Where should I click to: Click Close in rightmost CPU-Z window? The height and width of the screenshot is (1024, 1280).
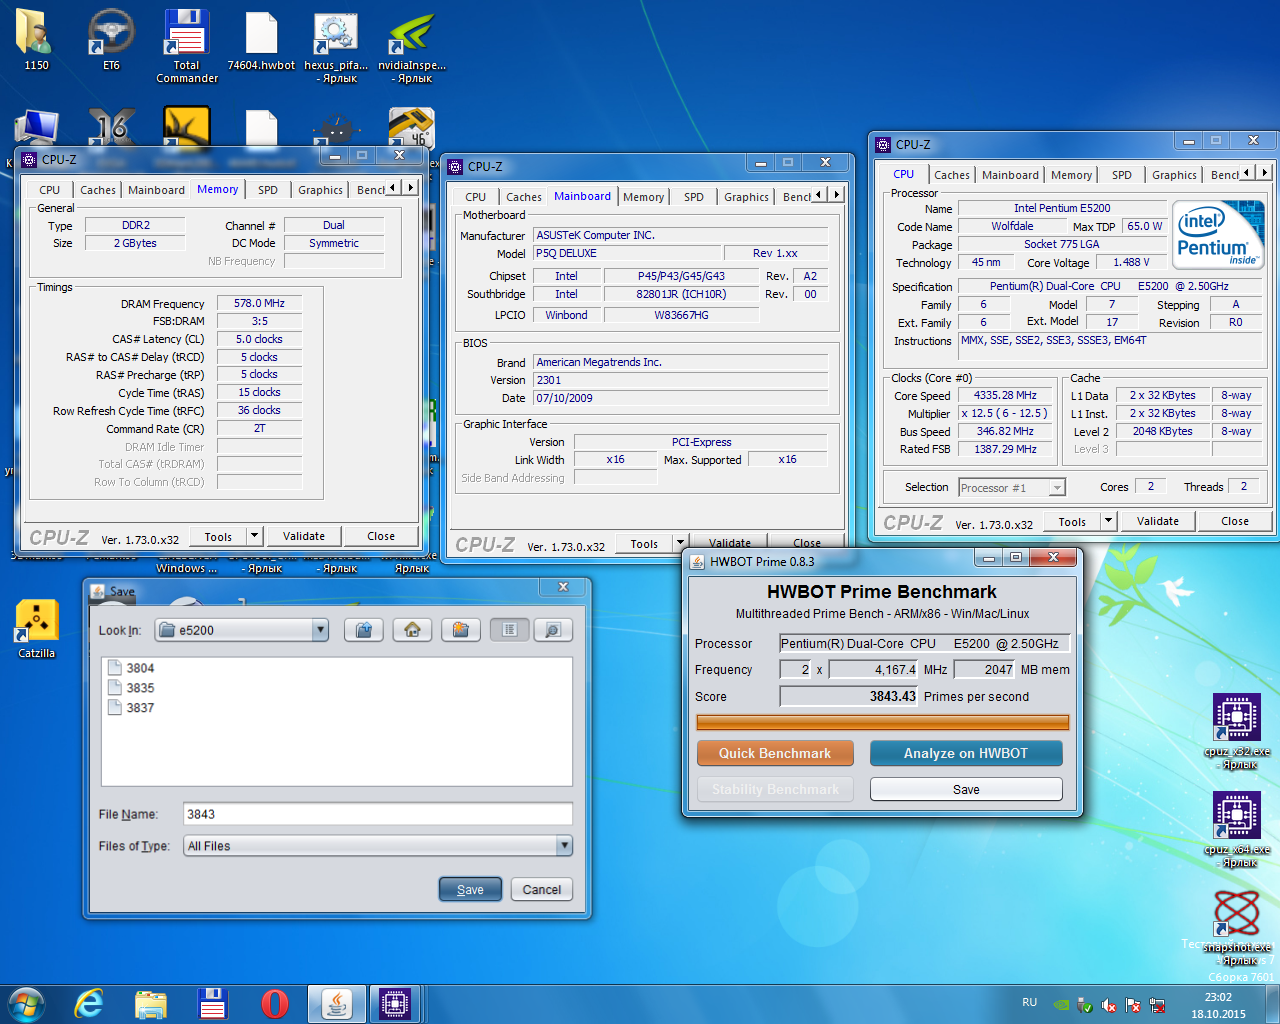point(1235,521)
